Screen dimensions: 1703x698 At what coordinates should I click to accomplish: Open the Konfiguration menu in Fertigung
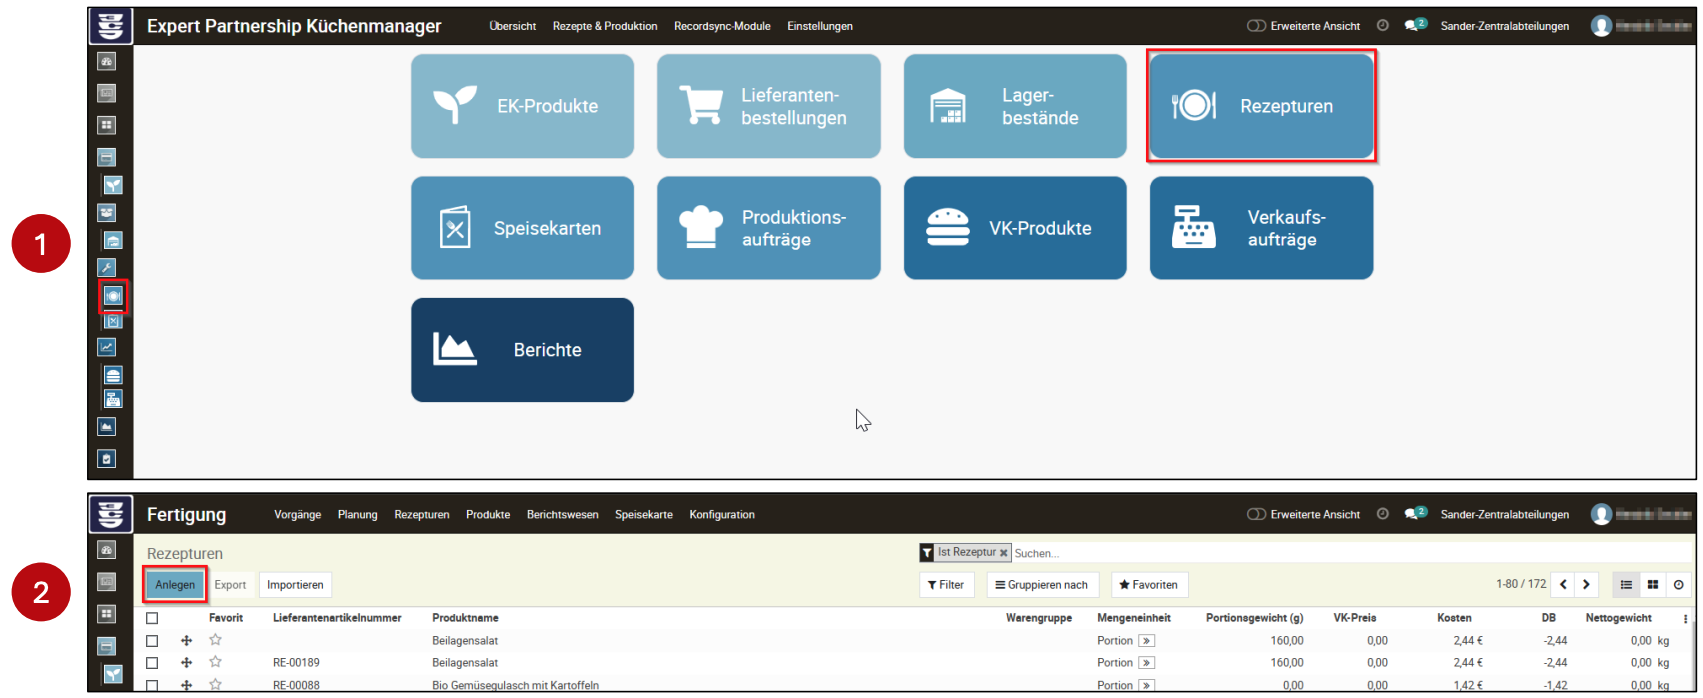[x=721, y=515]
